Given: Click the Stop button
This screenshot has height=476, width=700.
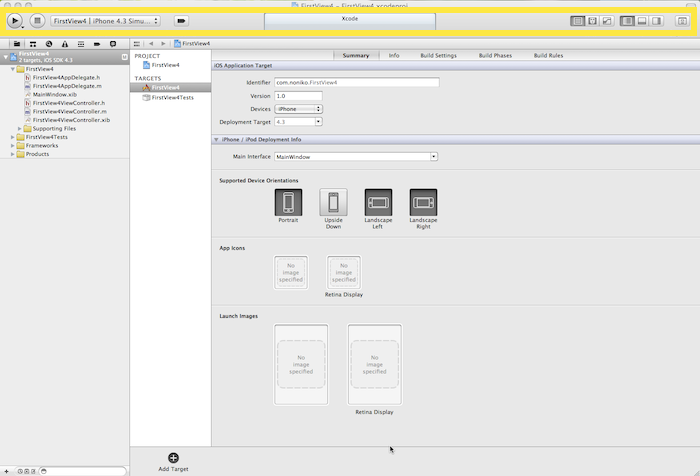Looking at the screenshot, I should 38,21.
